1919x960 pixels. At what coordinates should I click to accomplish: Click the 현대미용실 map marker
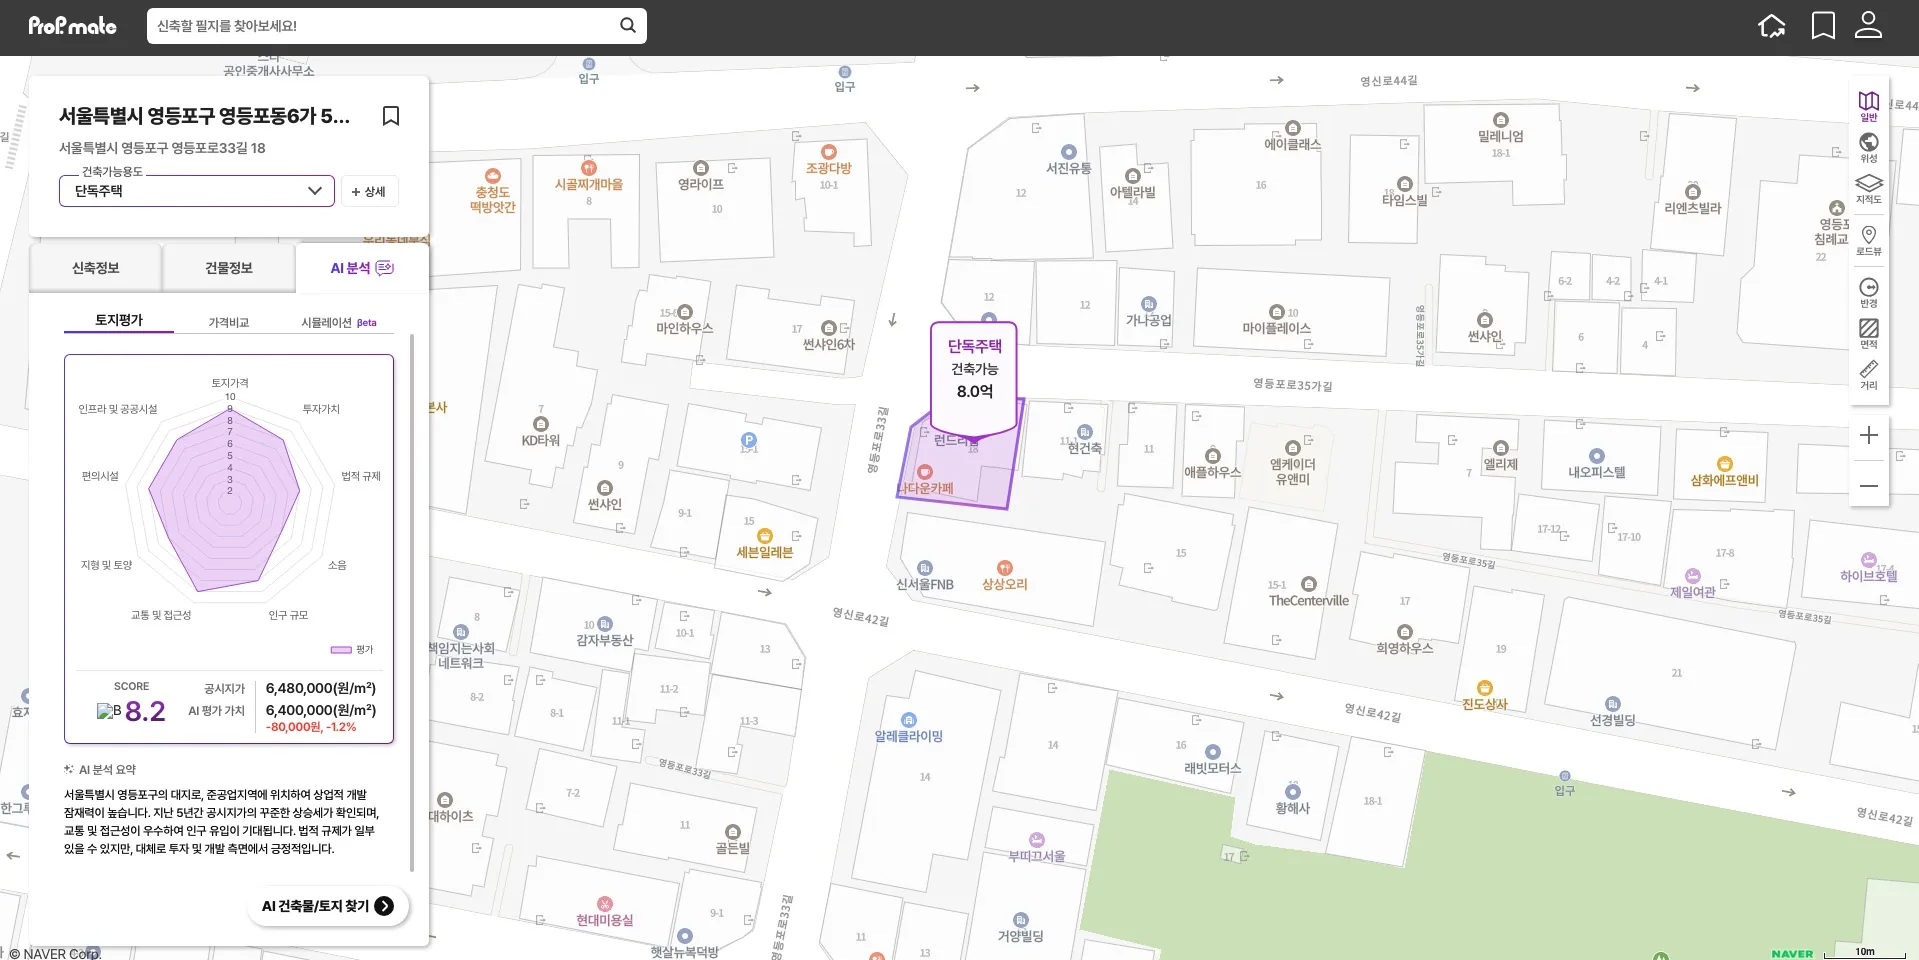coord(604,913)
